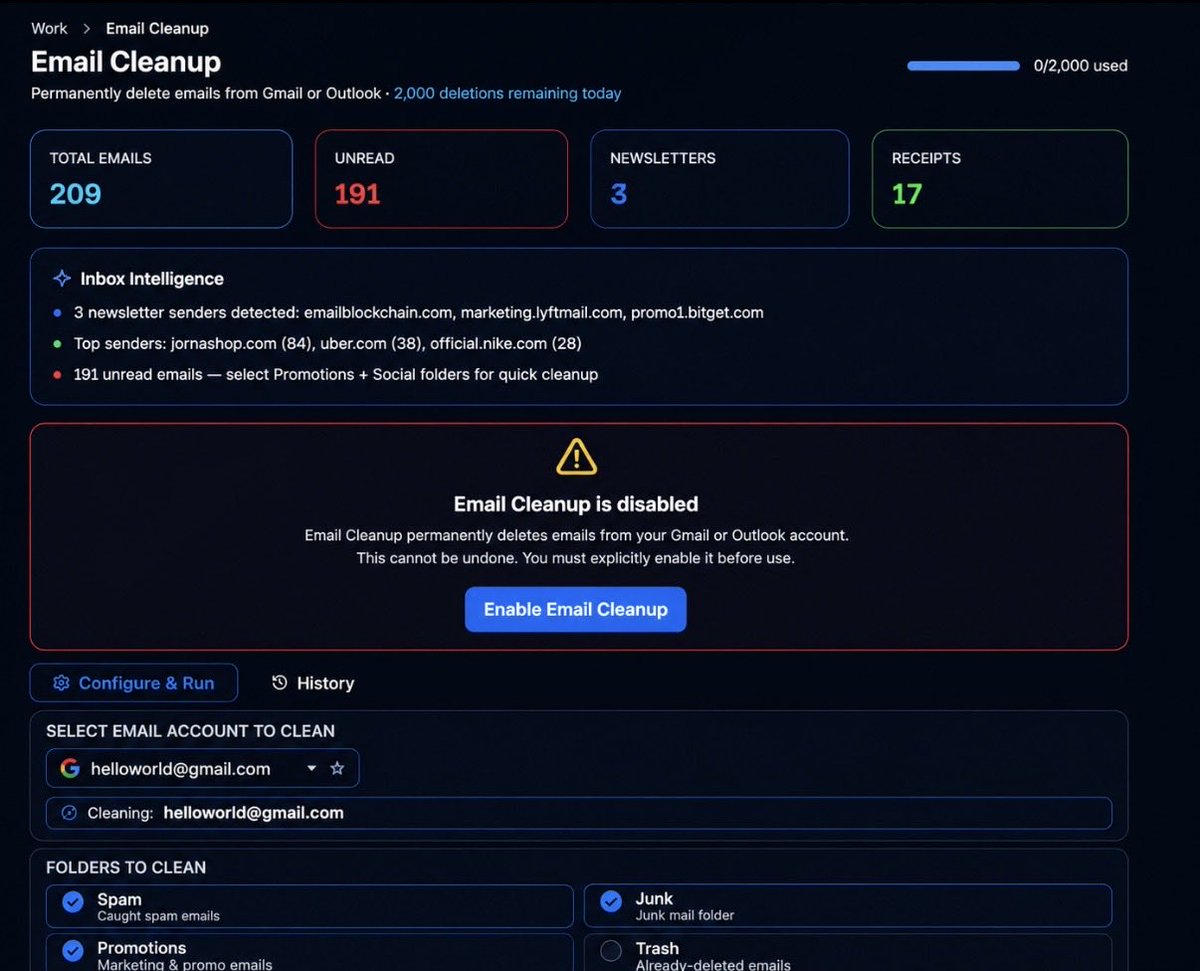Open the Receipts stat card
The height and width of the screenshot is (971, 1200).
pyautogui.click(x=1000, y=179)
